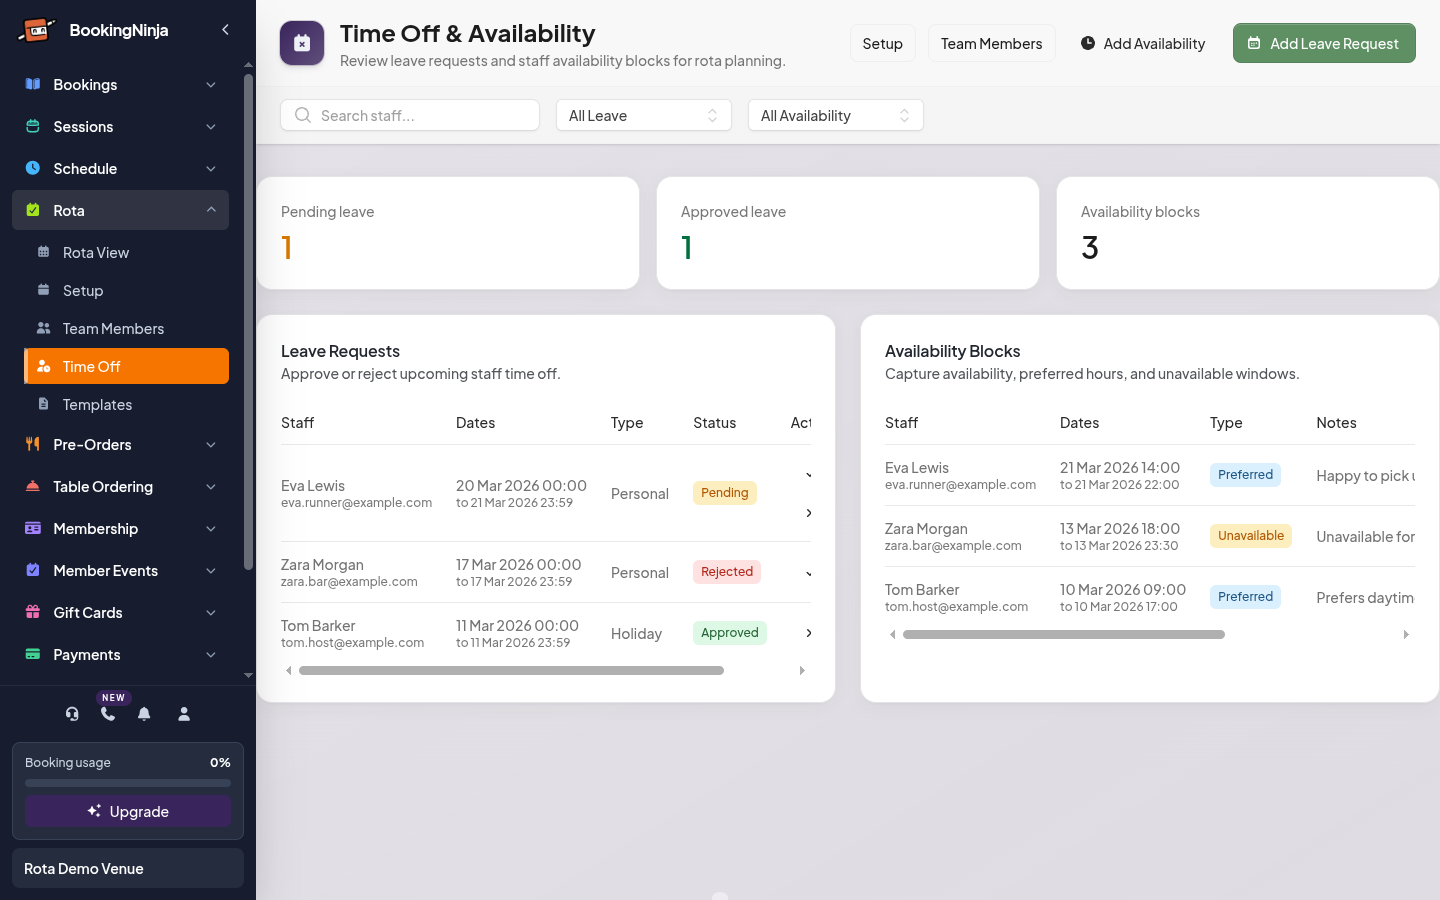
Task: Open Team Members in the sidebar
Action: coord(126,328)
